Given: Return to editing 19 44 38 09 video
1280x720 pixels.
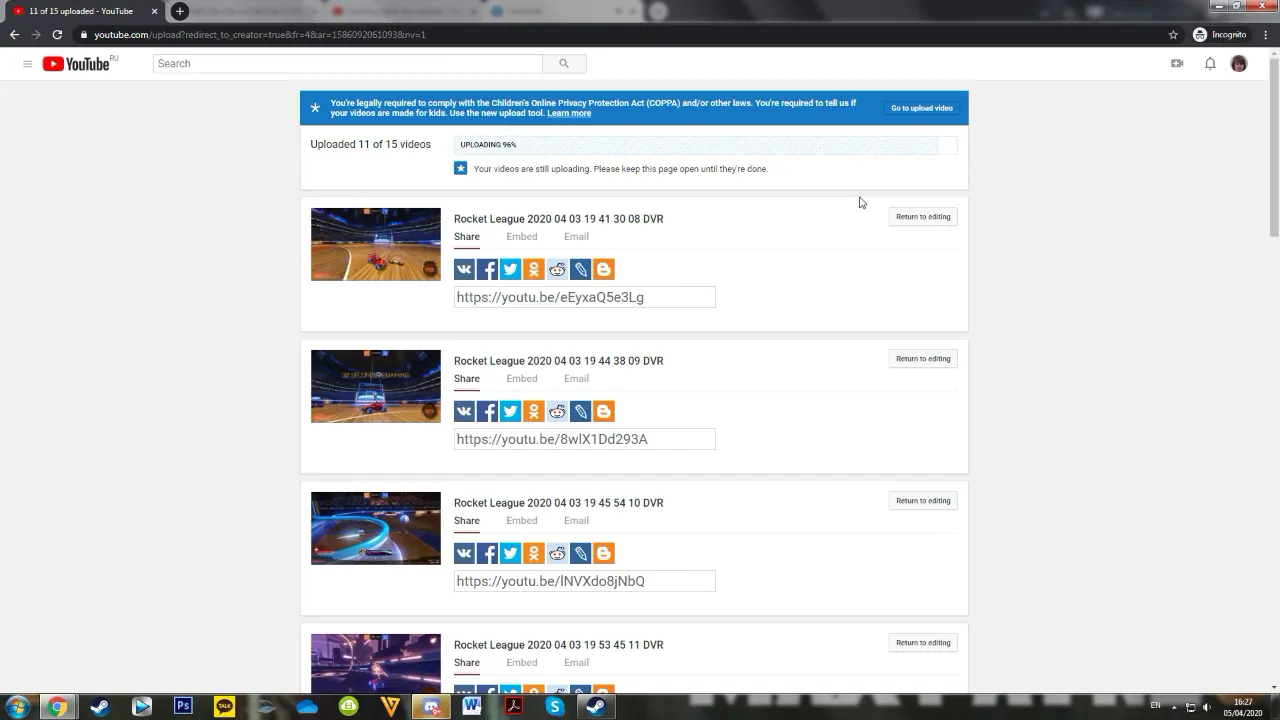Looking at the screenshot, I should click(x=923, y=359).
